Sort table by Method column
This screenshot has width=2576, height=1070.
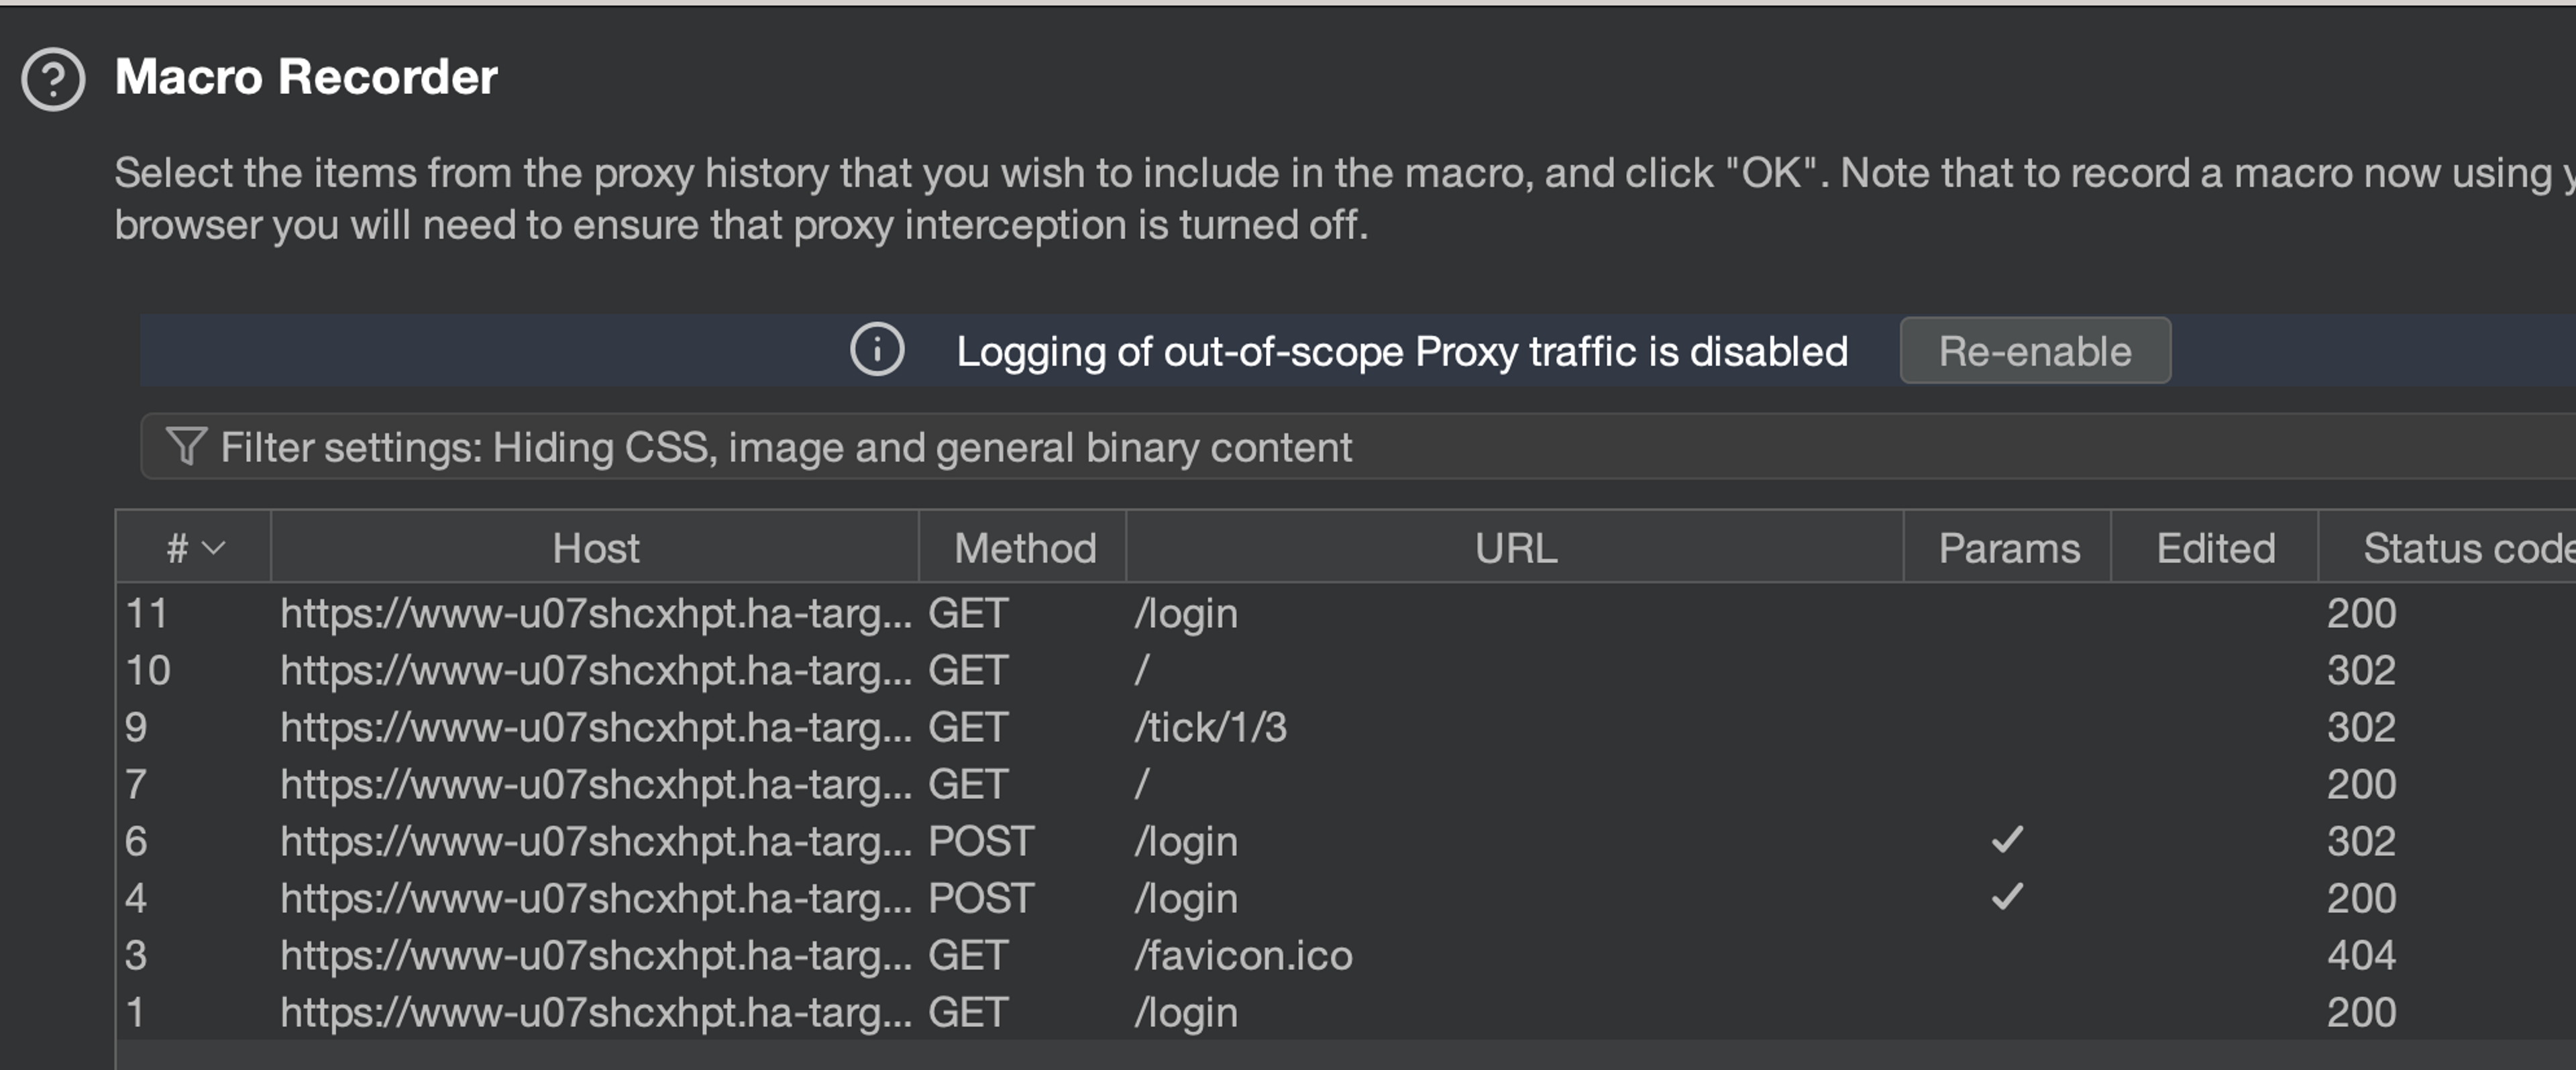pos(1024,548)
